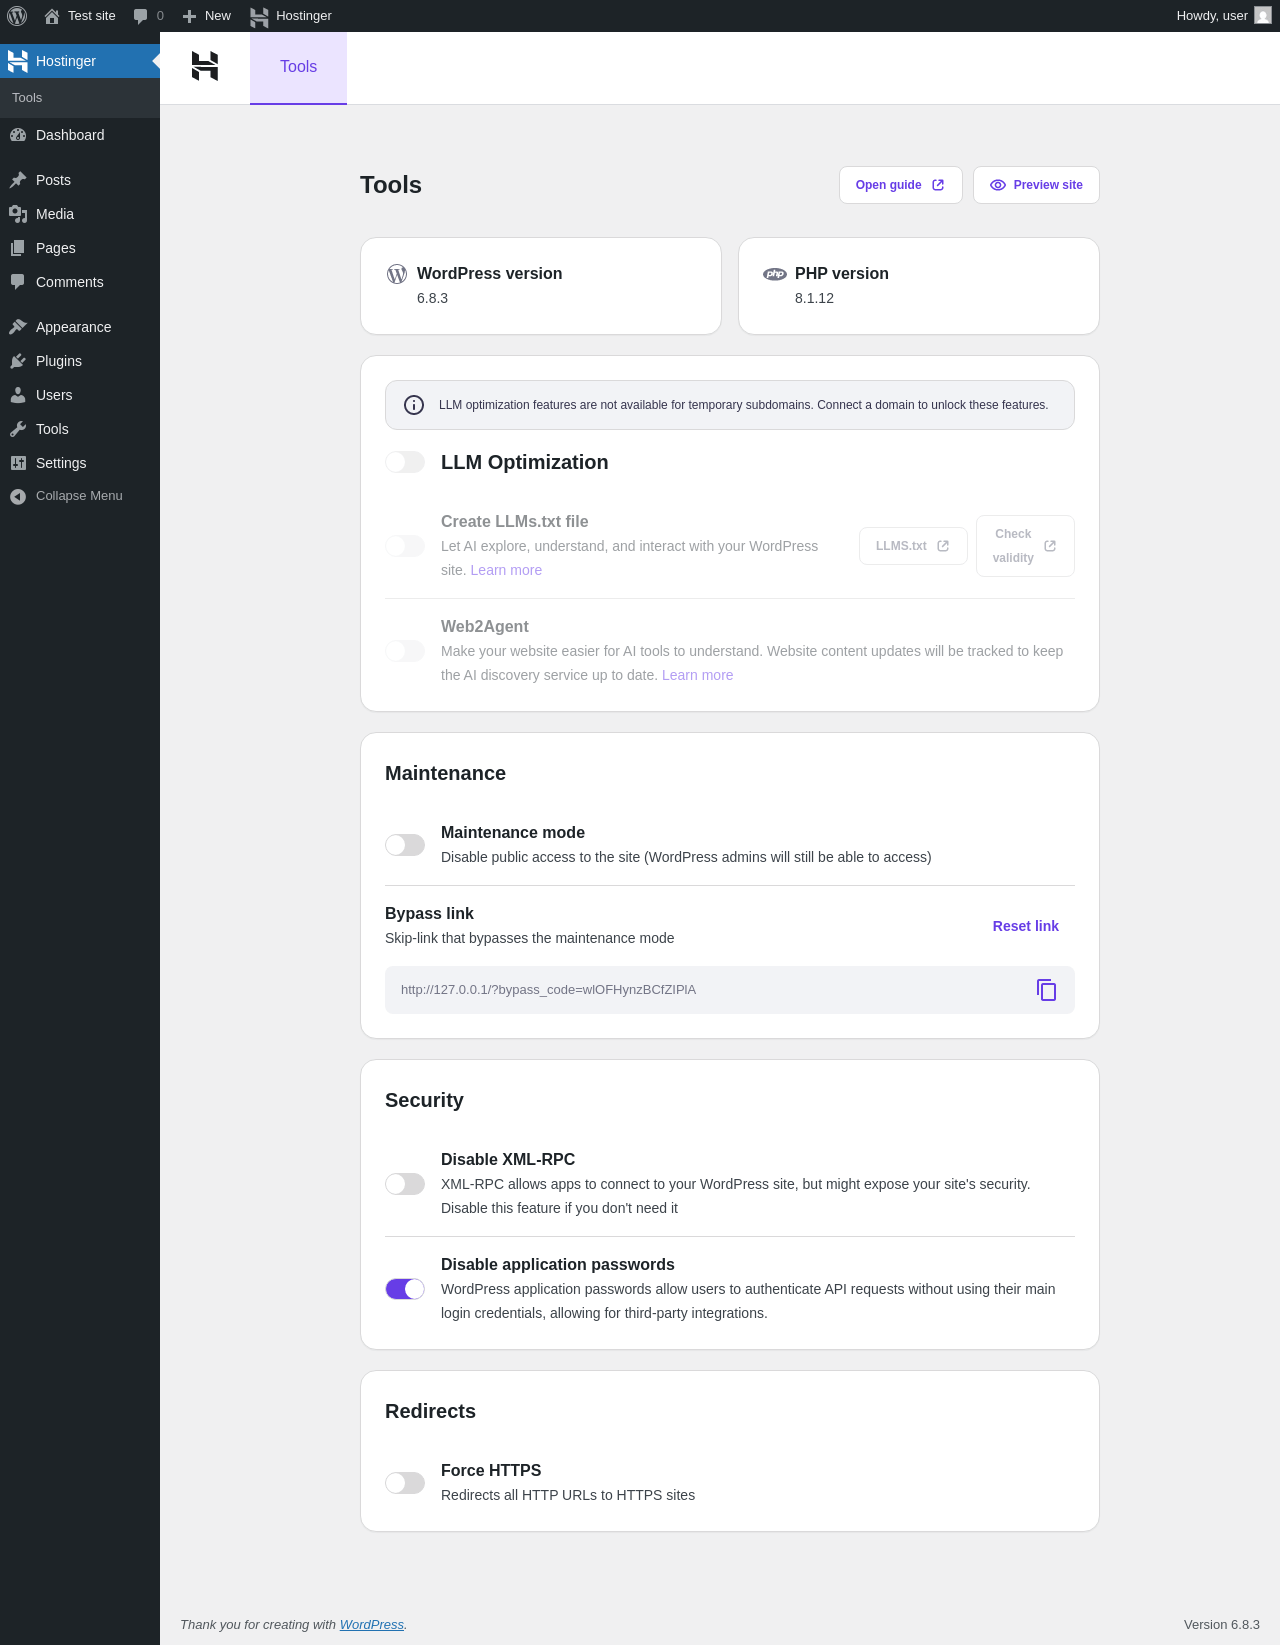
Task: Click the Collapse Menu arrow icon
Action: 18,496
